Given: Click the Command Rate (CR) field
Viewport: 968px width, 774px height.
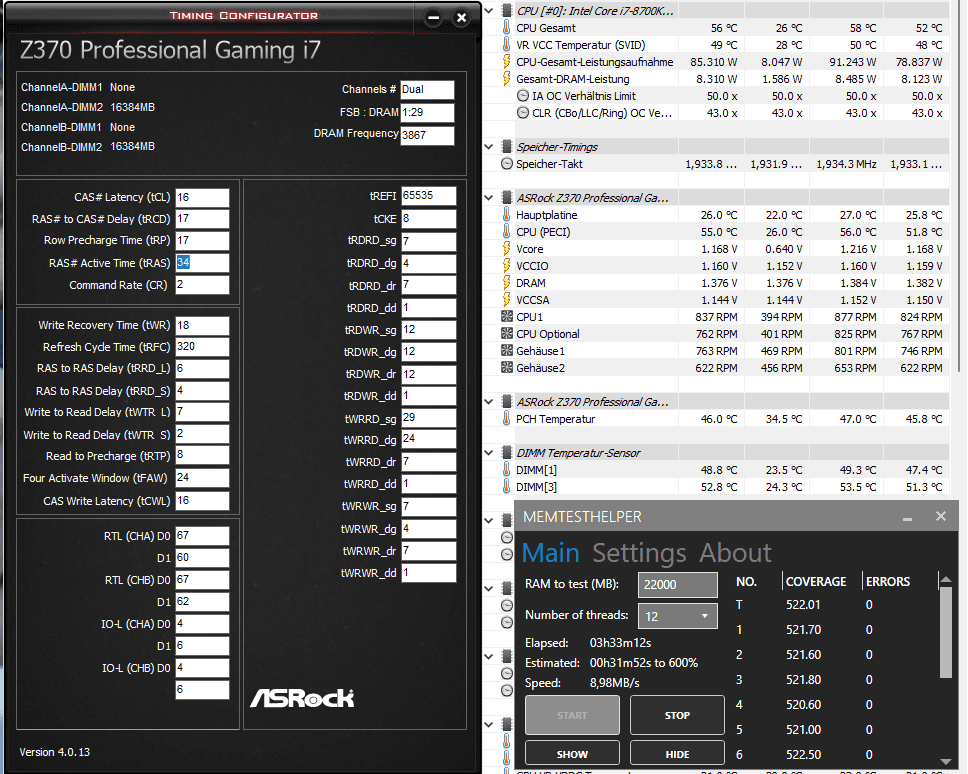Looking at the screenshot, I should pos(202,285).
